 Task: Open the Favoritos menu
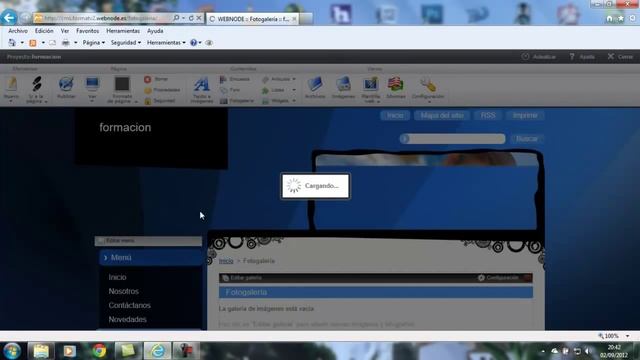coord(87,31)
